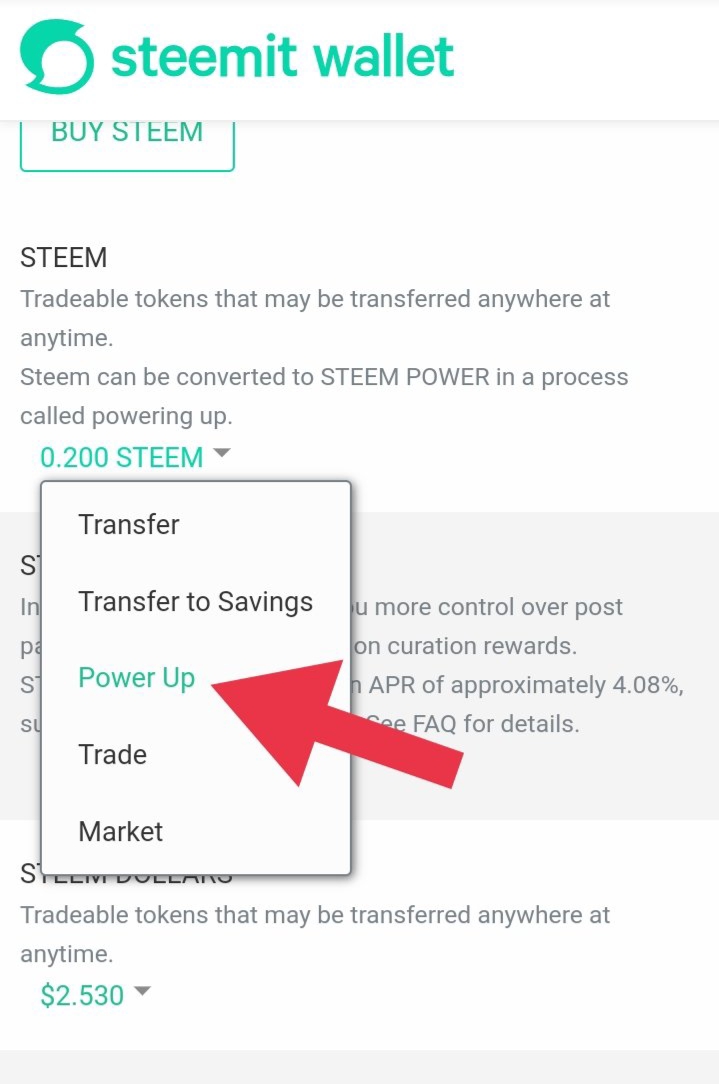Choose Trade in the STEEM menu

tap(113, 755)
